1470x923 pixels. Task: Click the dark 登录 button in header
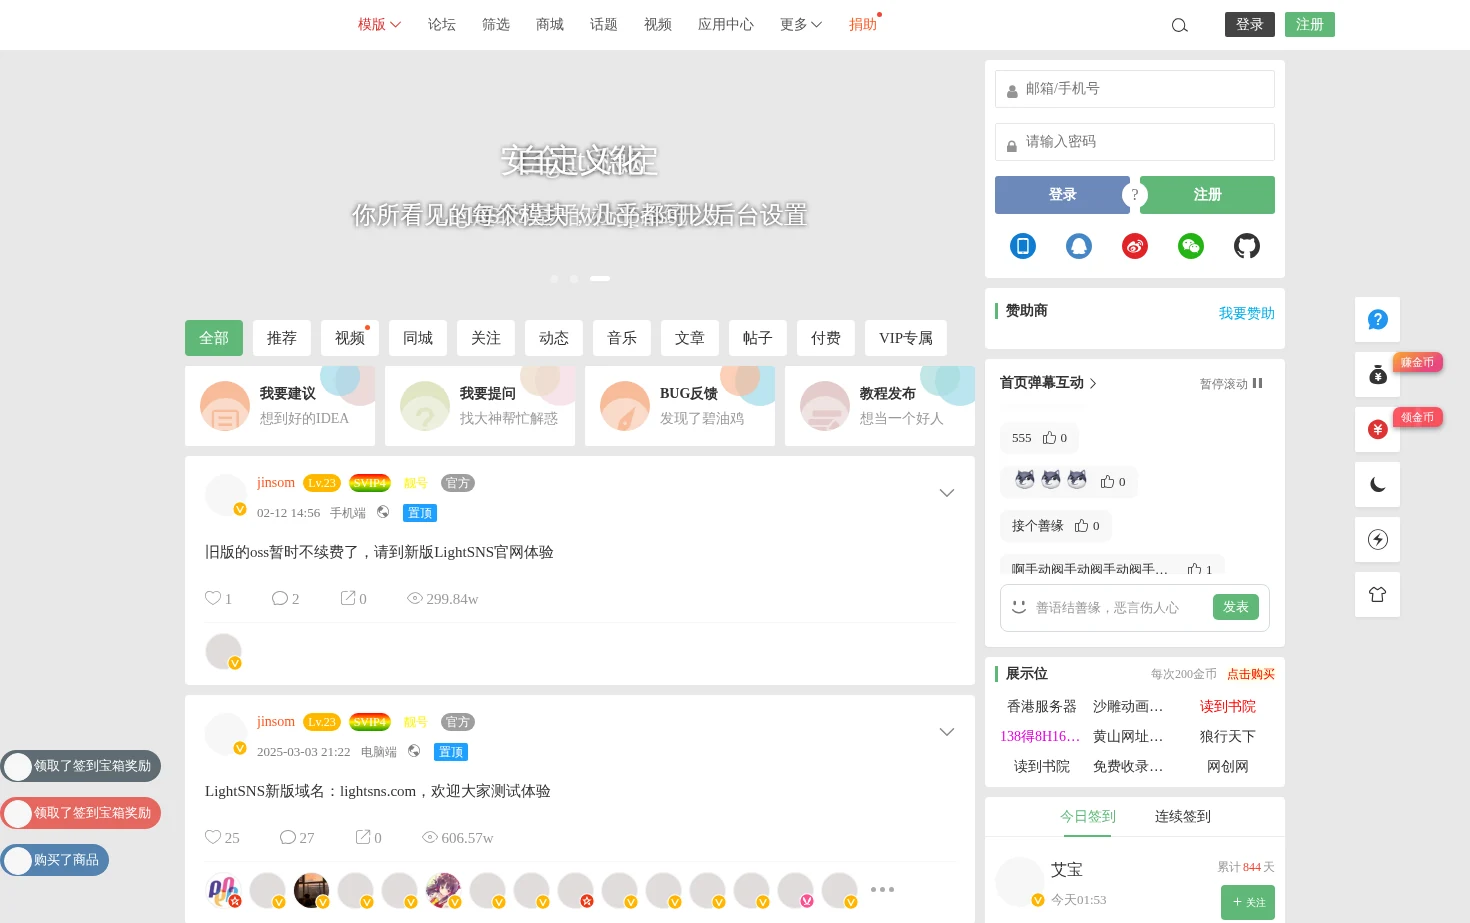(x=1250, y=25)
